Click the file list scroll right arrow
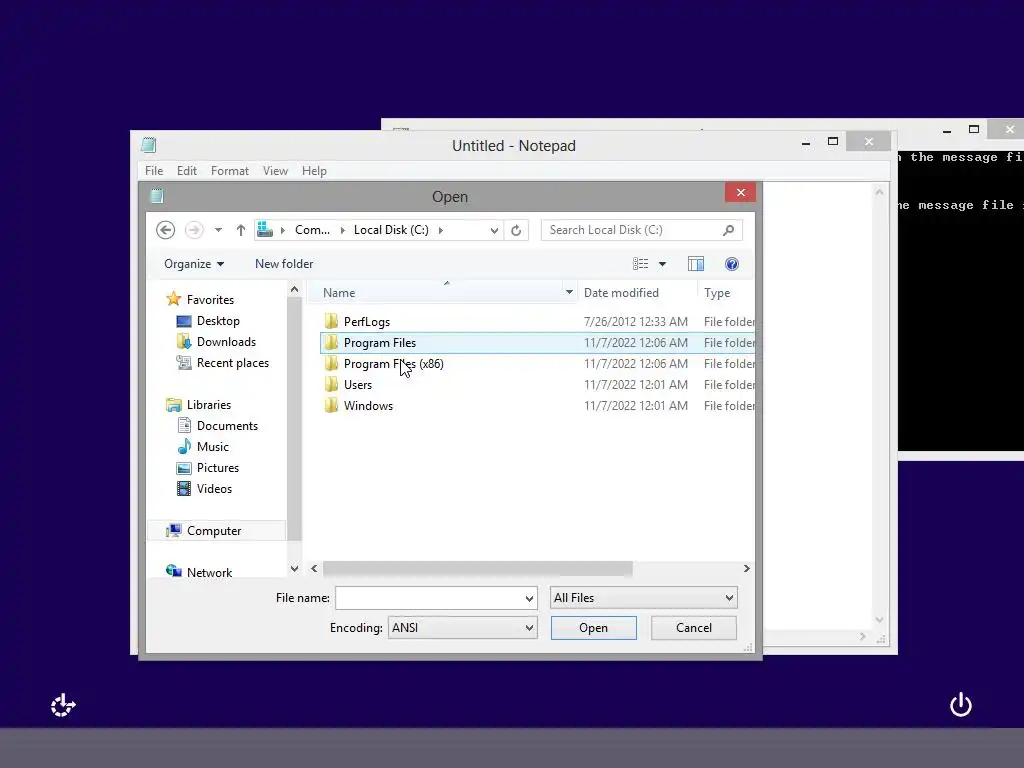 (746, 569)
